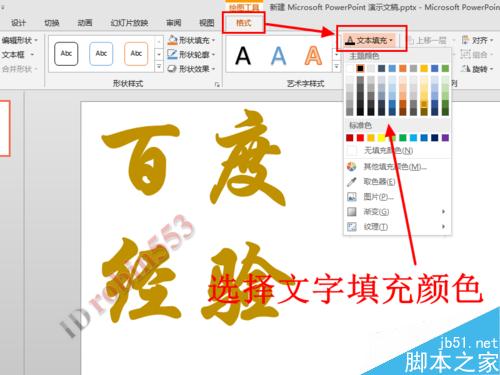Switch to the 切换 tab

[x=52, y=23]
